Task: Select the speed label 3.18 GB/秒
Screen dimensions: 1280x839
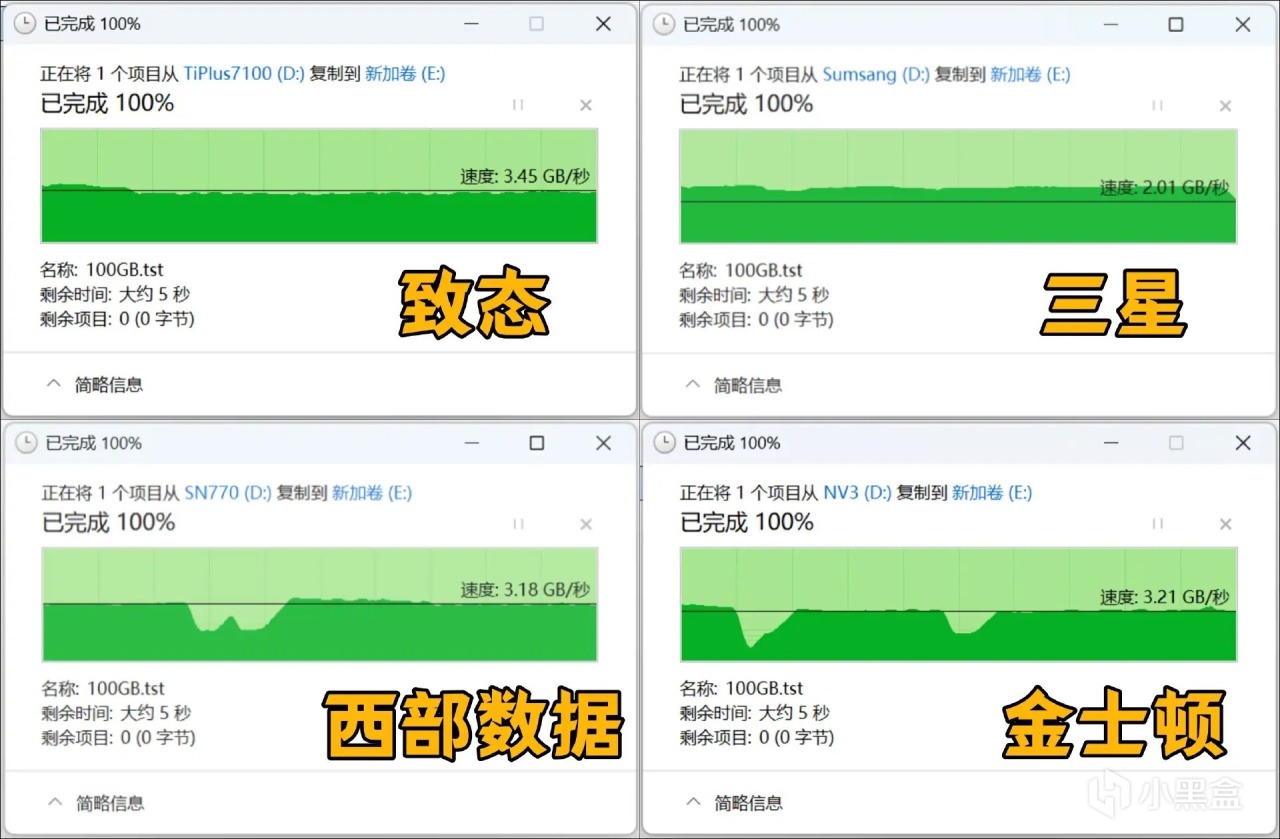Action: coord(525,589)
